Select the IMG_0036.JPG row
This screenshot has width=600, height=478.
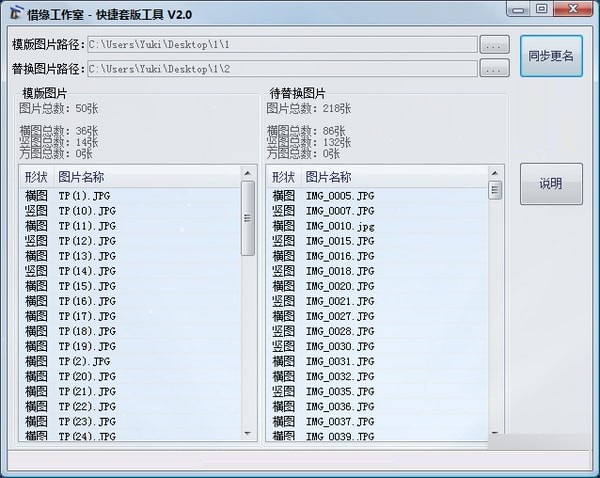pyautogui.click(x=377, y=406)
